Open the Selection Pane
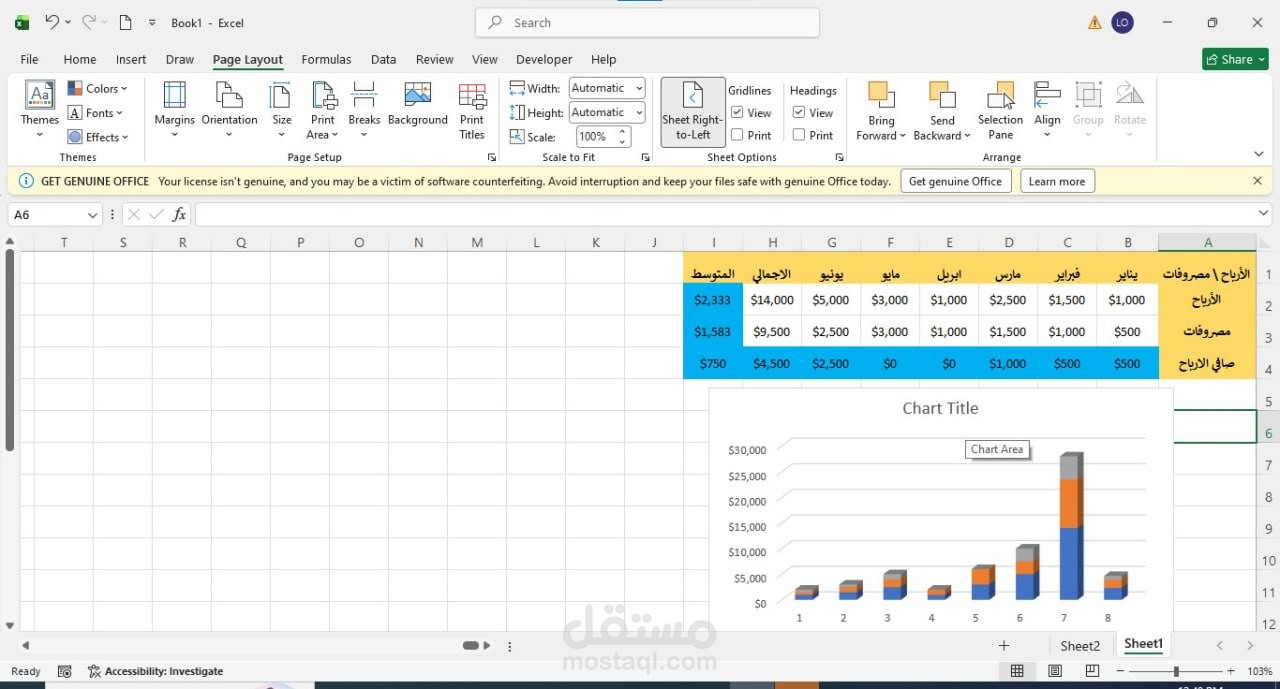The width and height of the screenshot is (1280, 689). [1000, 110]
